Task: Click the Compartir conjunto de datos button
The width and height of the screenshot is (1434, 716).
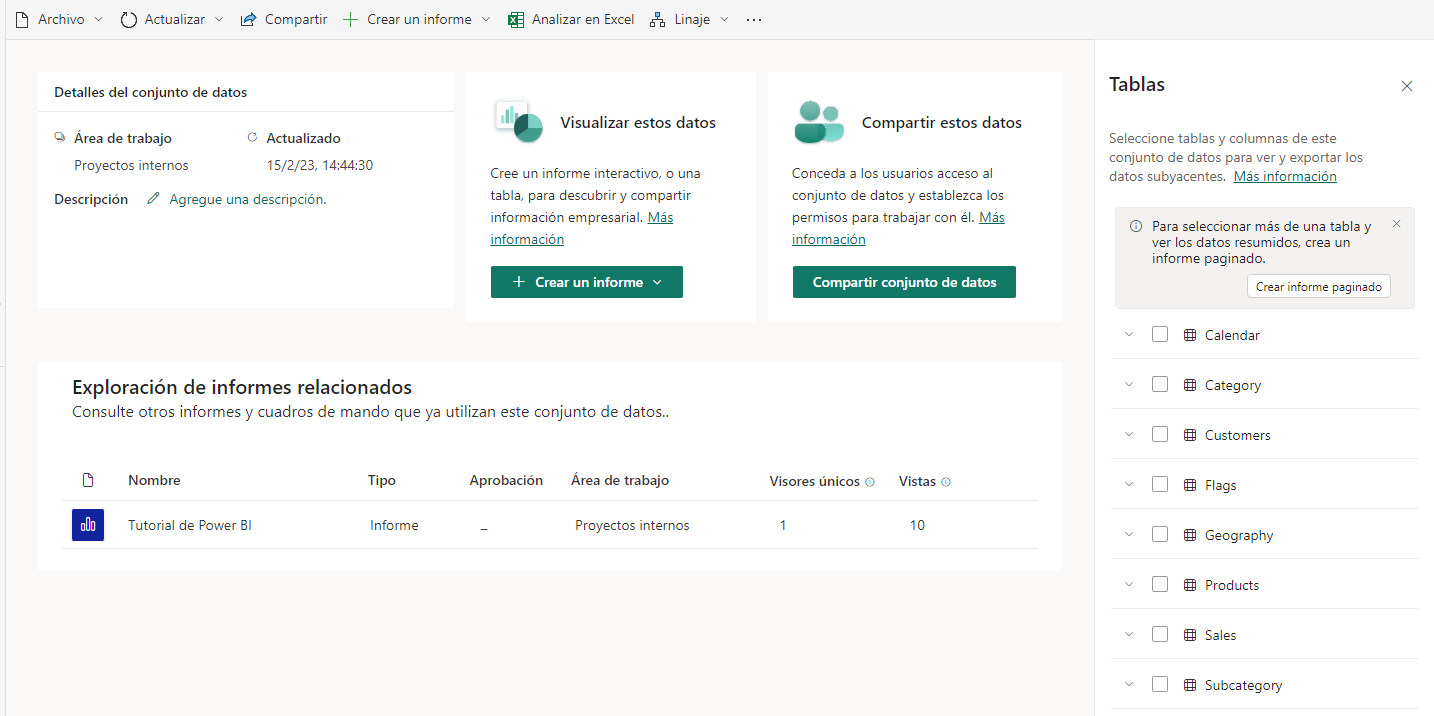Action: 904,282
